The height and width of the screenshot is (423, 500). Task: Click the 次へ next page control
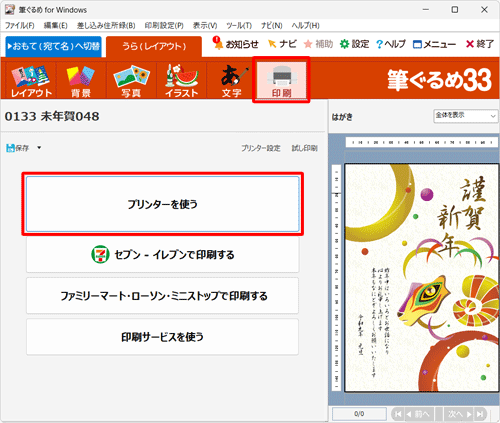click(459, 414)
